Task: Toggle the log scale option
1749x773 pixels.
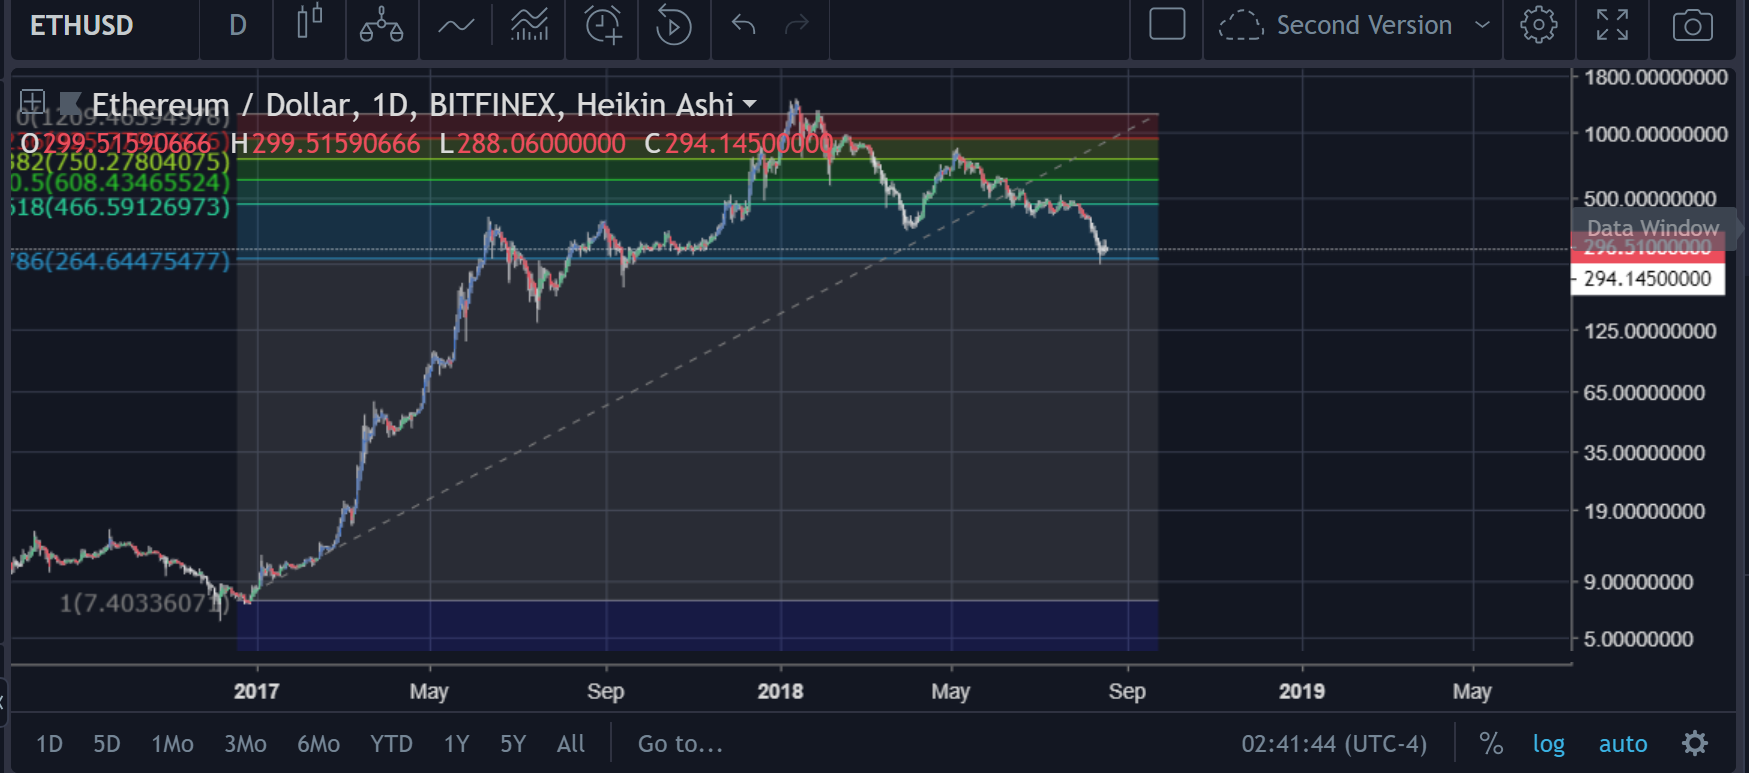Action: (x=1548, y=744)
